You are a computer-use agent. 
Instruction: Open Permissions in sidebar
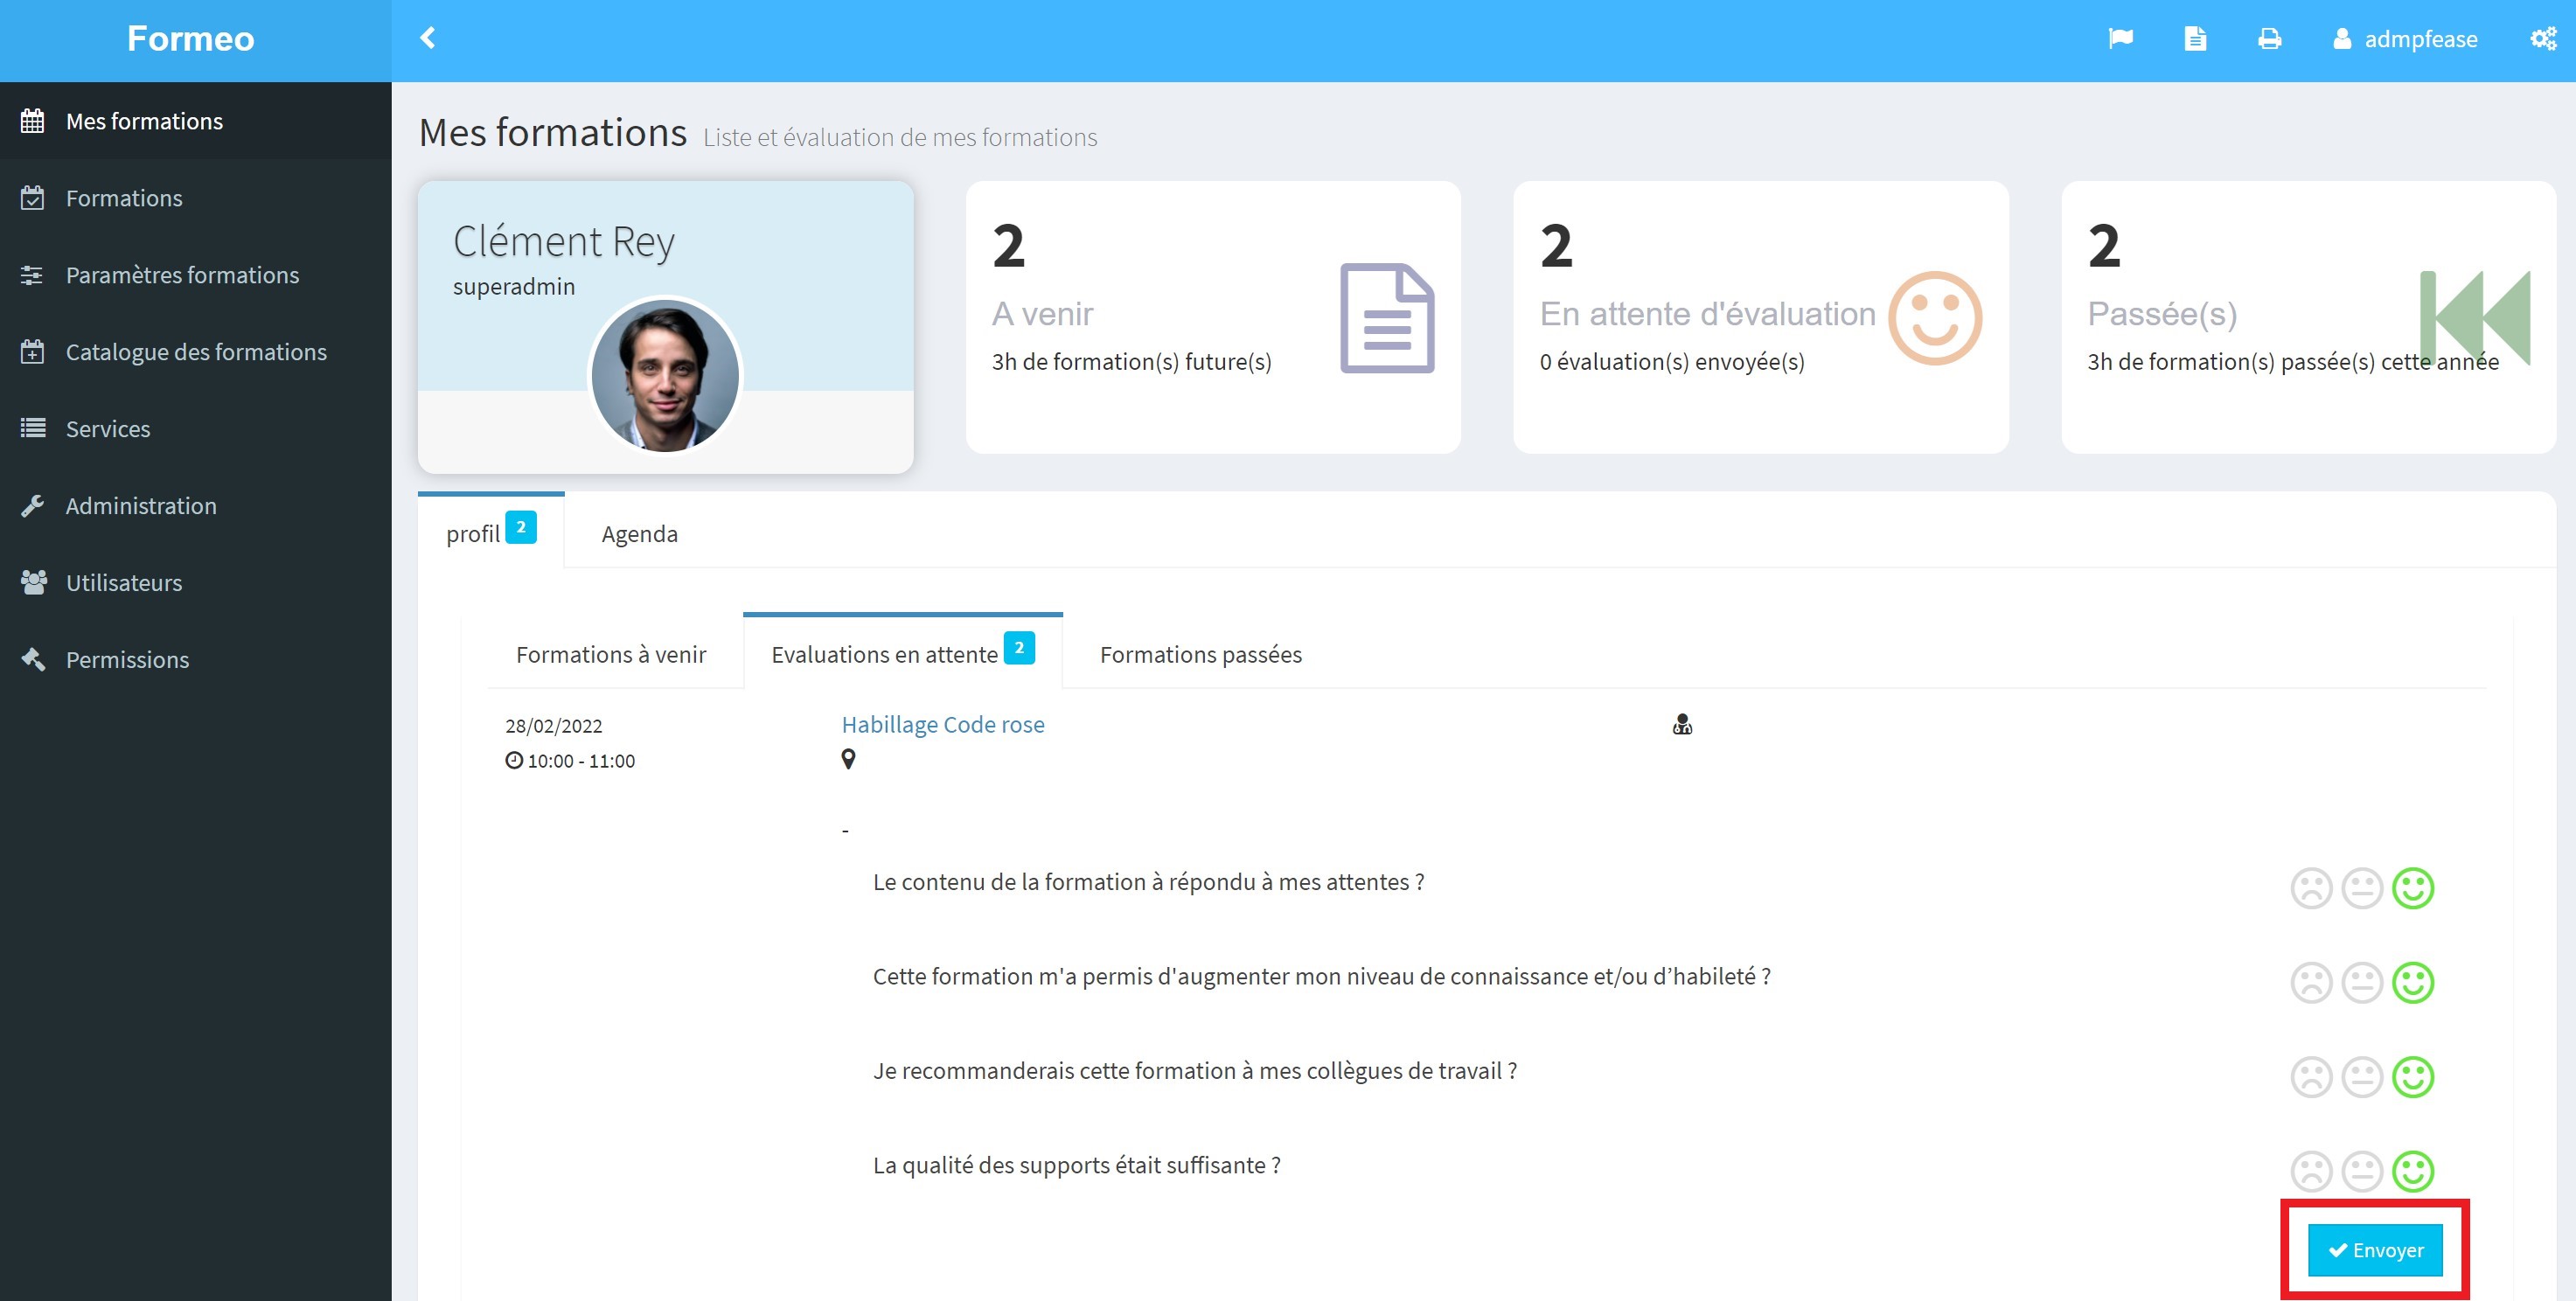pyautogui.click(x=196, y=660)
